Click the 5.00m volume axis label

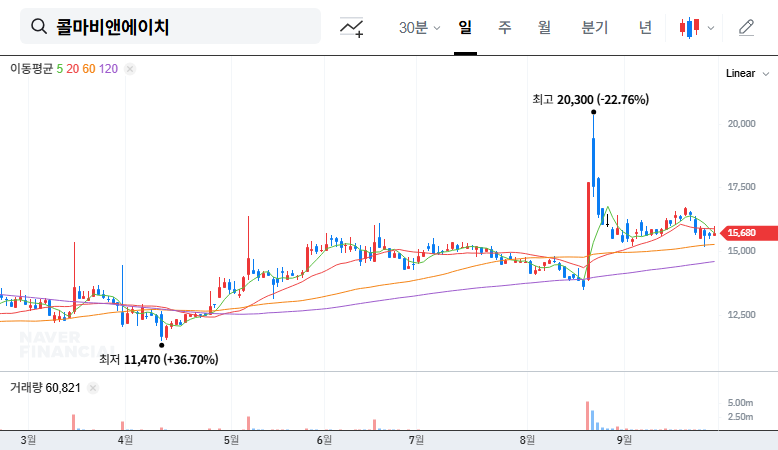740,402
